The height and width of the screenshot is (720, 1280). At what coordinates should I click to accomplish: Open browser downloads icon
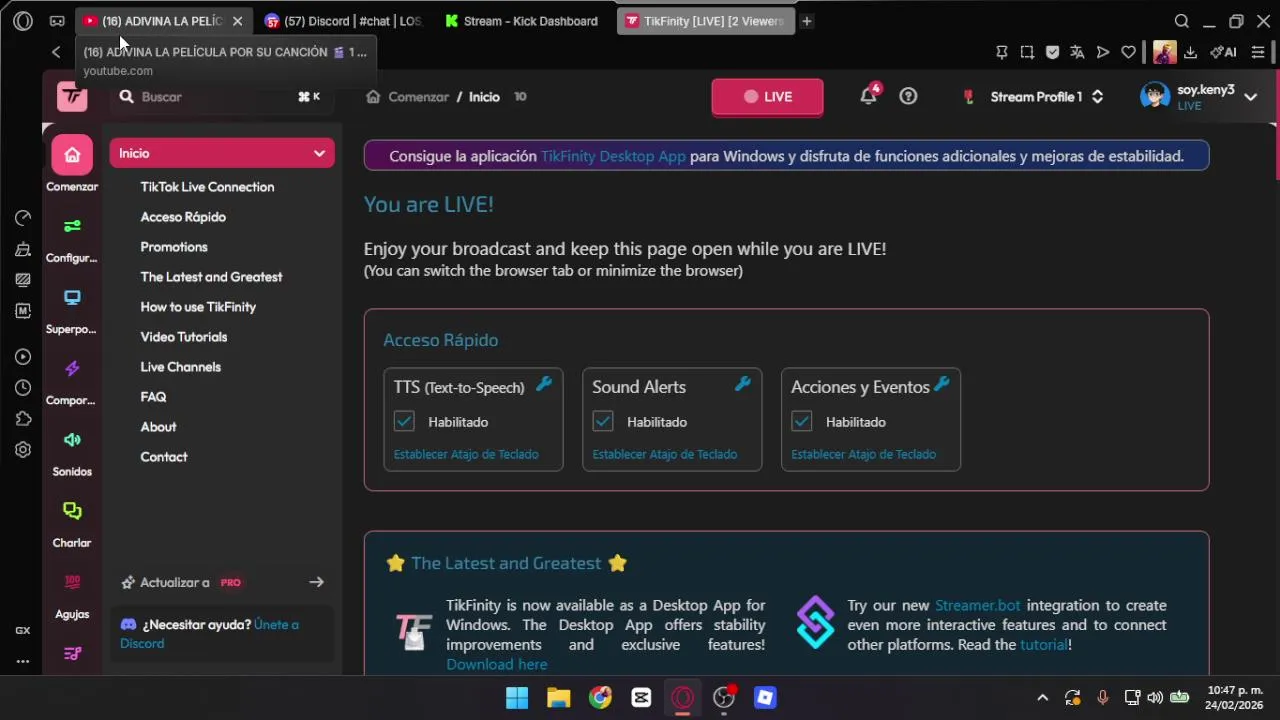1190,52
